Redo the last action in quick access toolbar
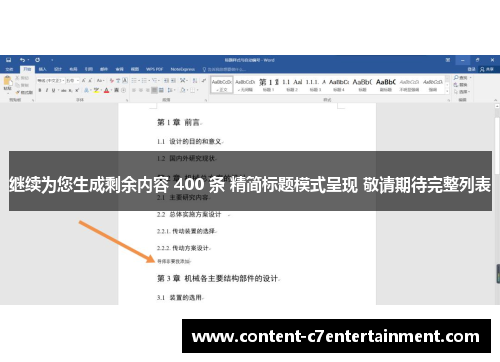This screenshot has height=362, width=500. click(x=38, y=60)
